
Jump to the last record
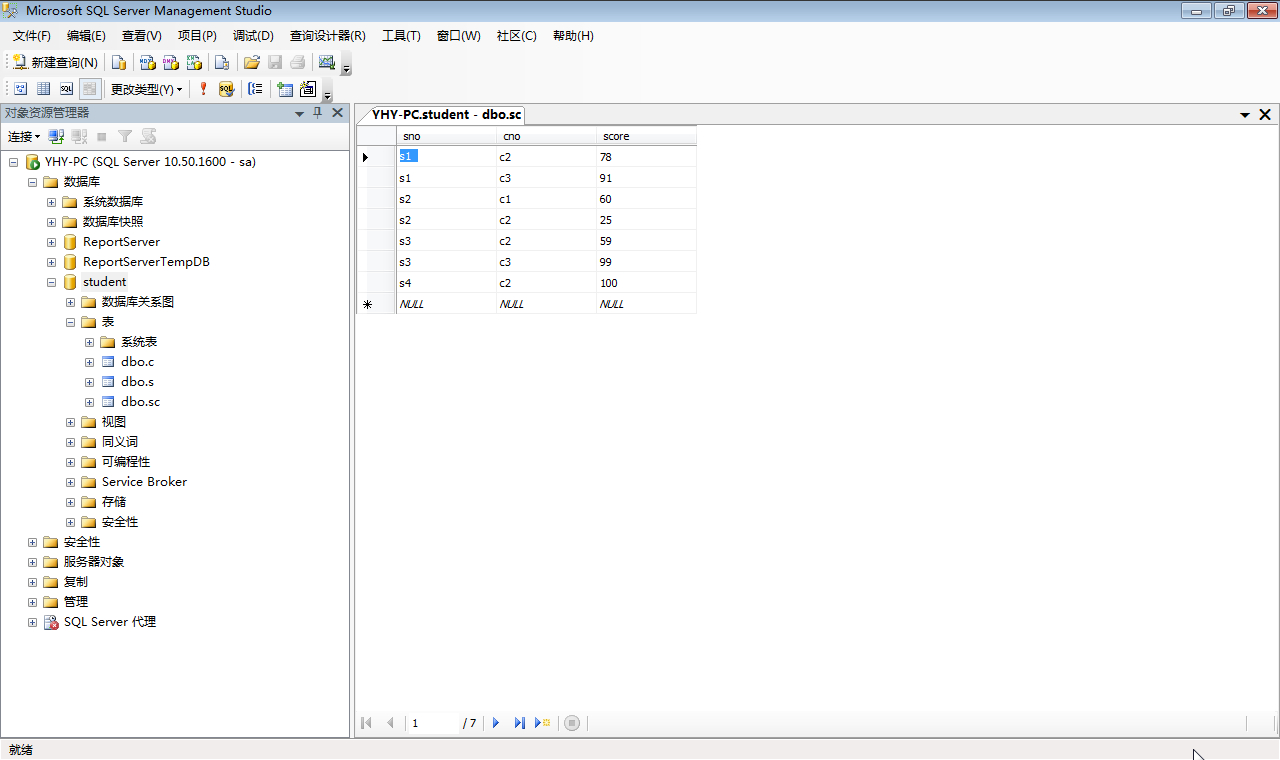click(x=520, y=723)
